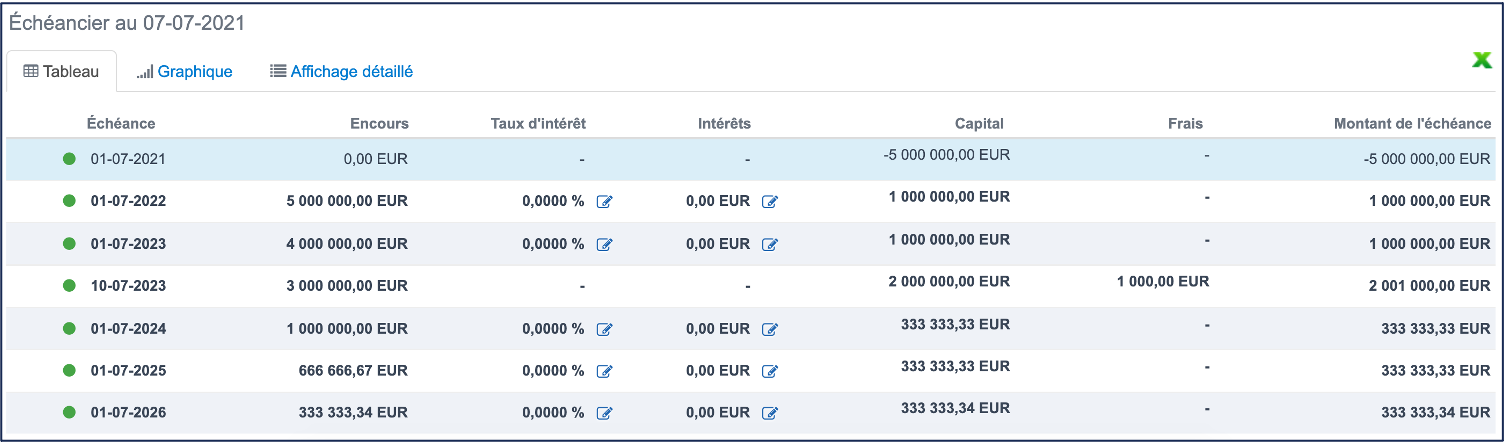Edit interest rate for 01-07-2022

click(x=604, y=202)
